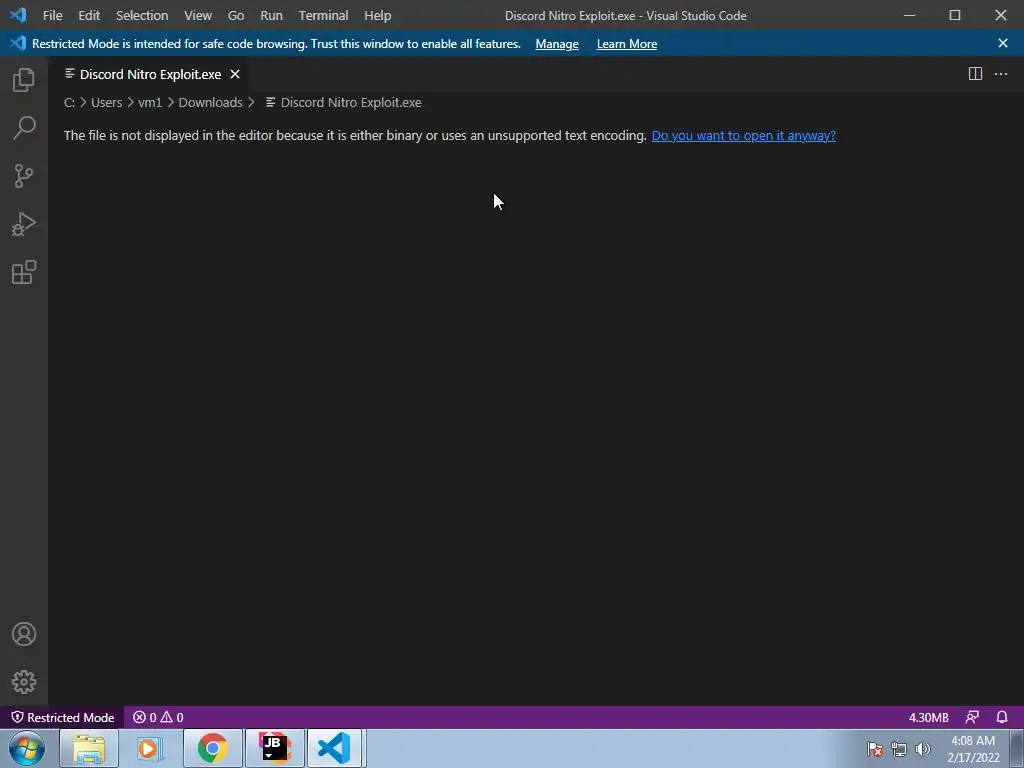Dismiss the Restricted Mode banner
Viewport: 1024px width, 768px height.
[1003, 43]
